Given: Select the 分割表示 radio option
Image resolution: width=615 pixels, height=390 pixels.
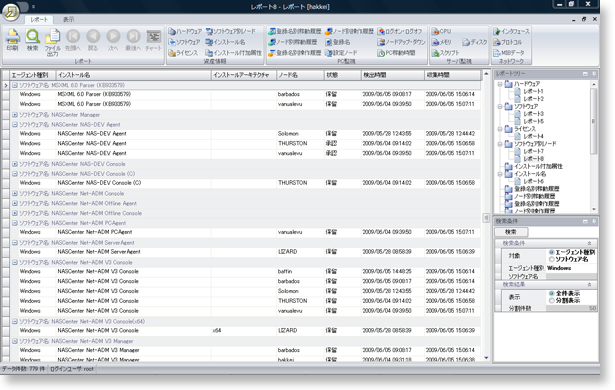Looking at the screenshot, I should pos(551,301).
